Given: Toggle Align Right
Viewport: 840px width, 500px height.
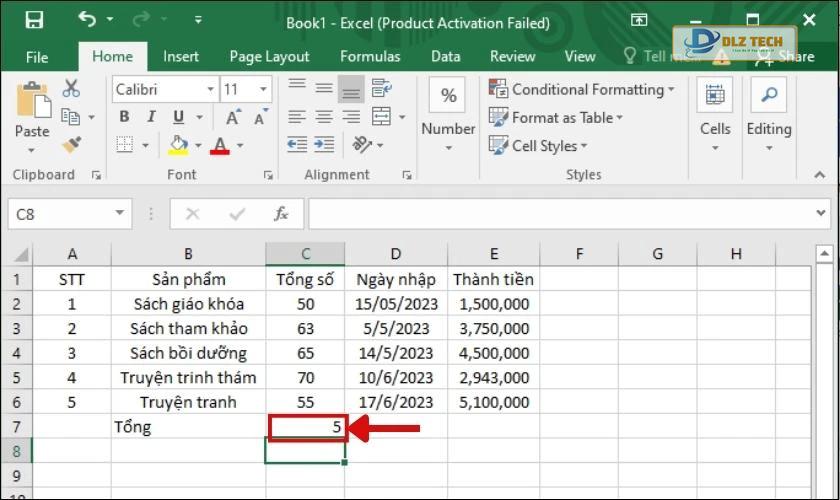Looking at the screenshot, I should coord(351,116).
